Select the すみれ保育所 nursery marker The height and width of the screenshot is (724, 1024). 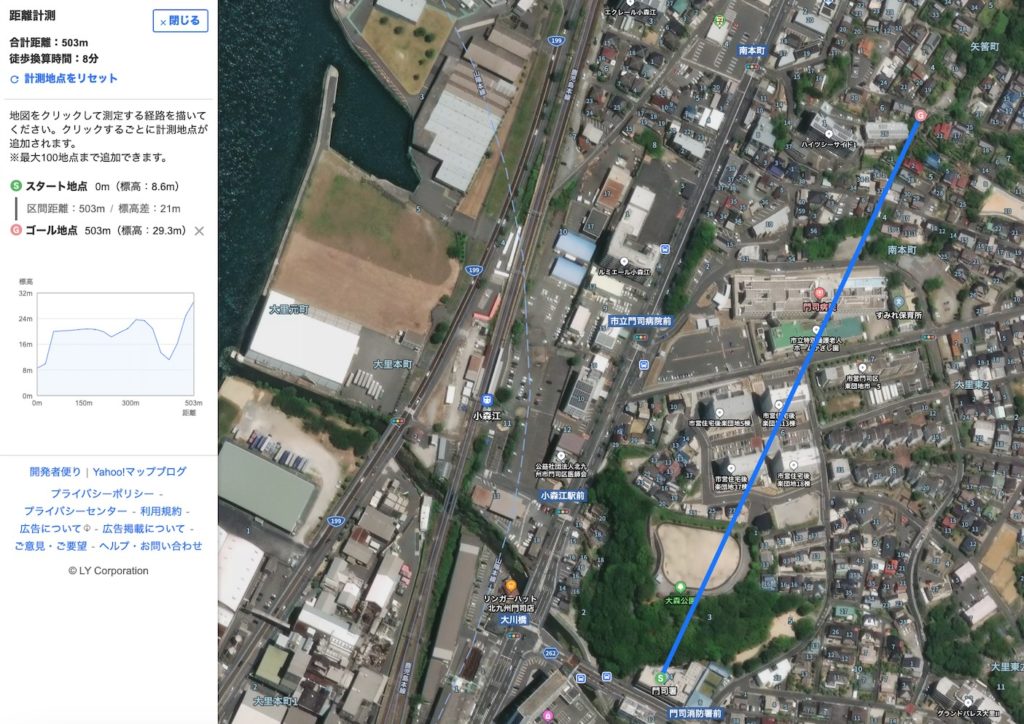899,303
